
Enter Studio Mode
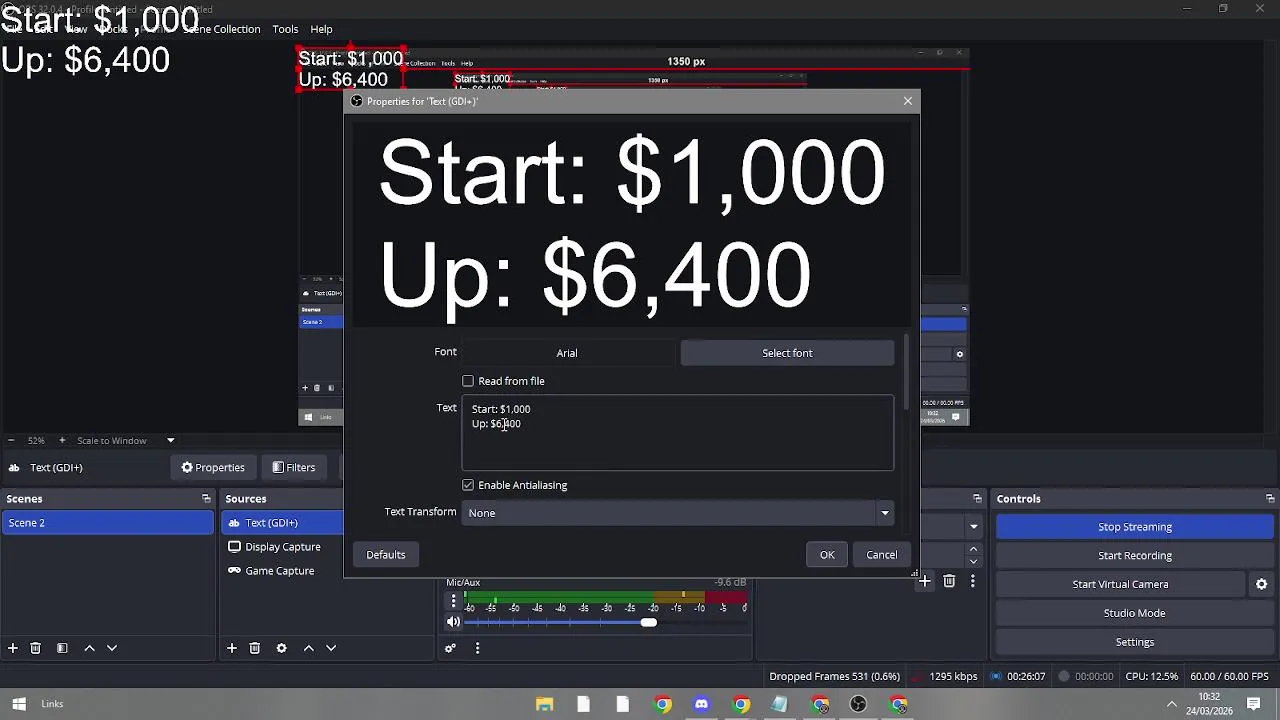click(1135, 613)
